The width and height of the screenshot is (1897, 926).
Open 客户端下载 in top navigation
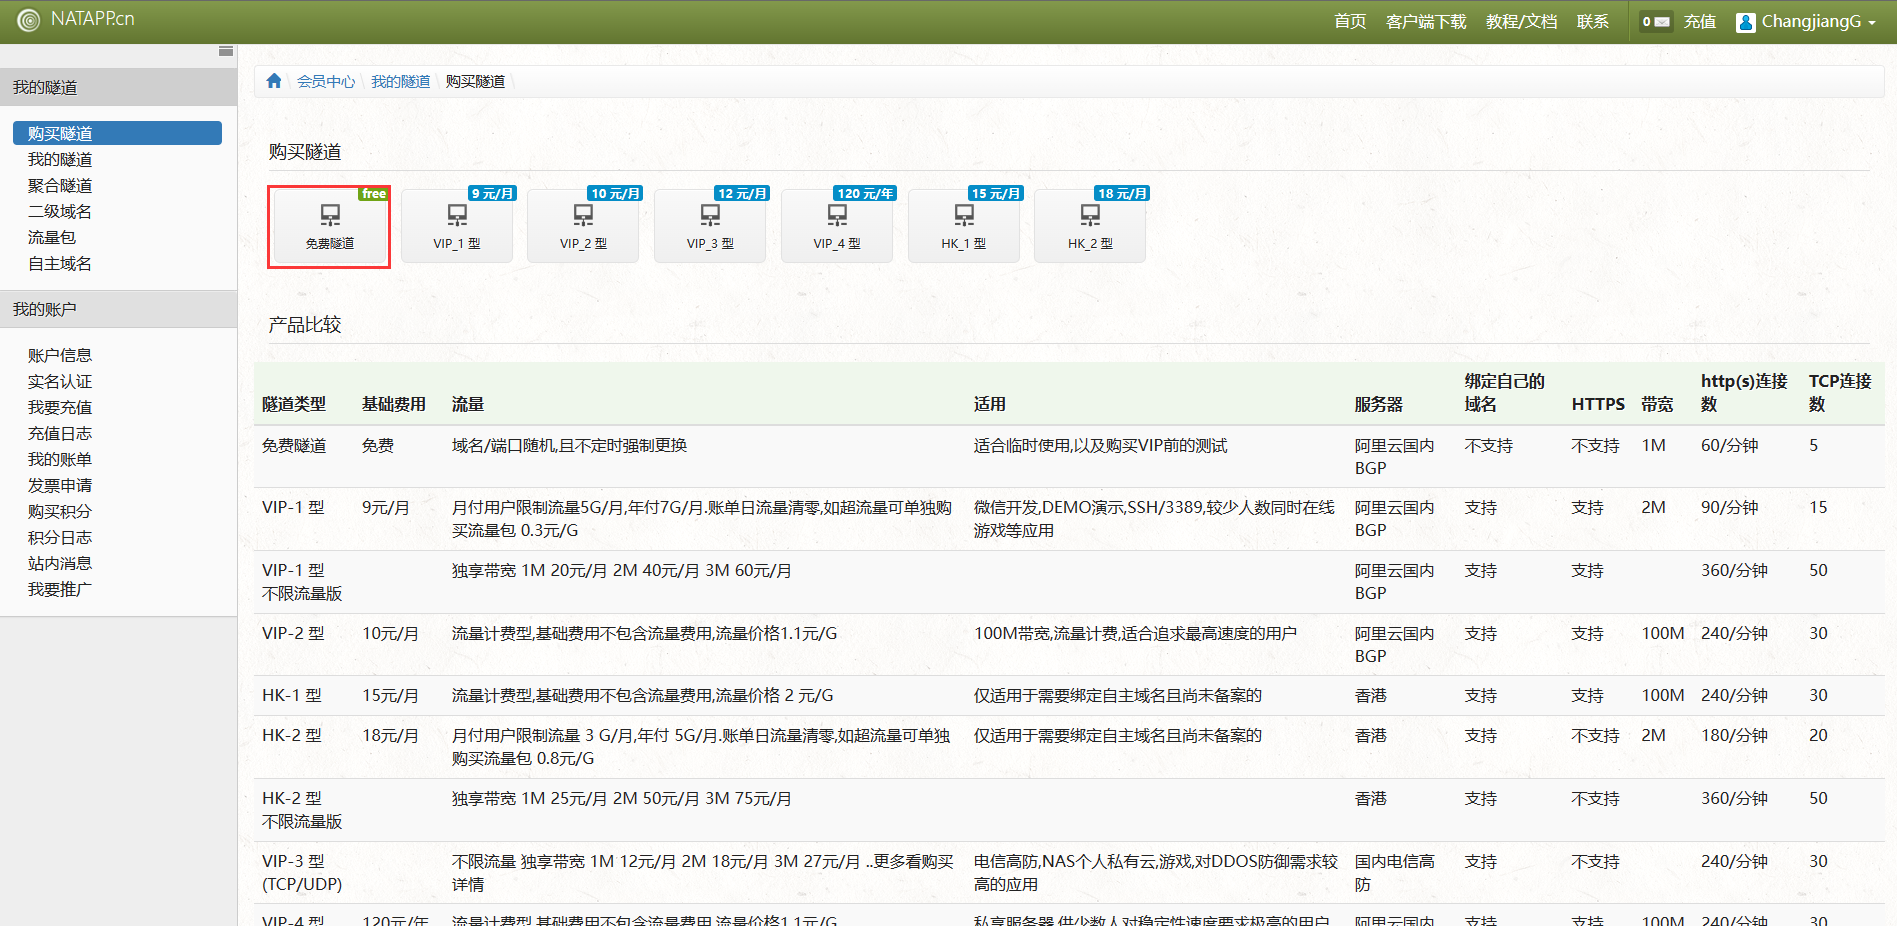pos(1425,21)
